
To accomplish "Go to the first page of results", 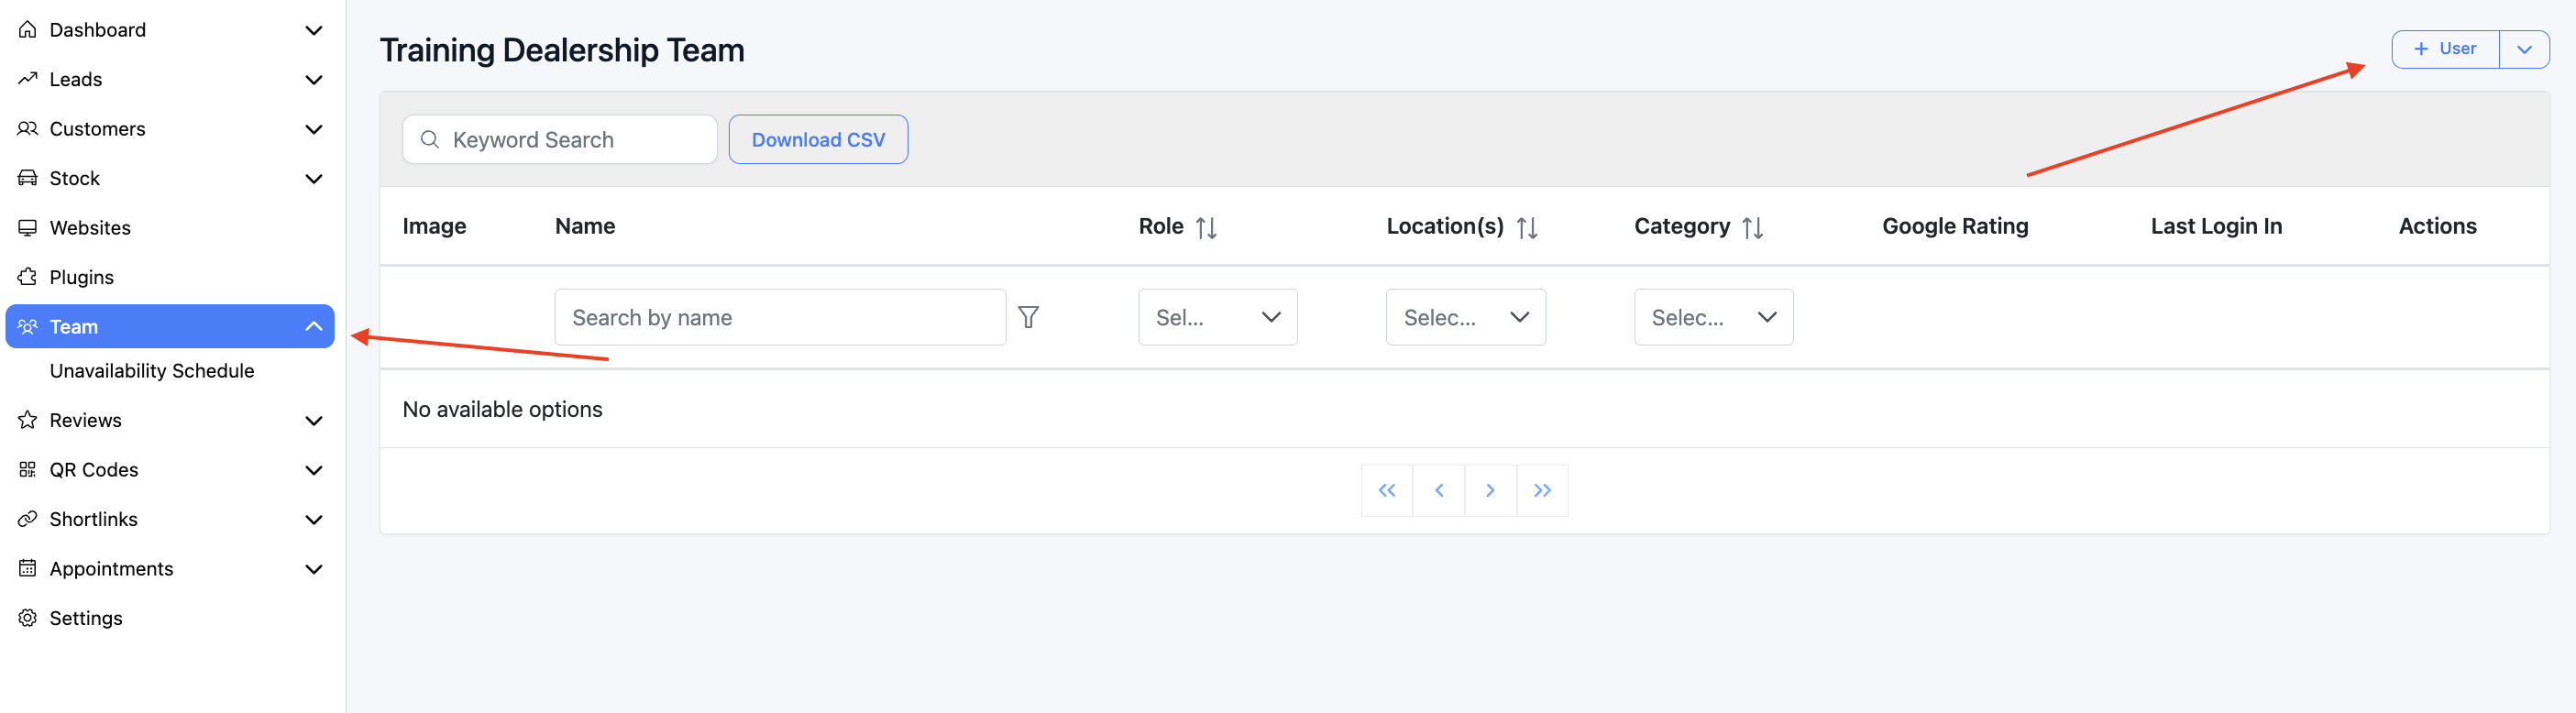I will pyautogui.click(x=1386, y=490).
